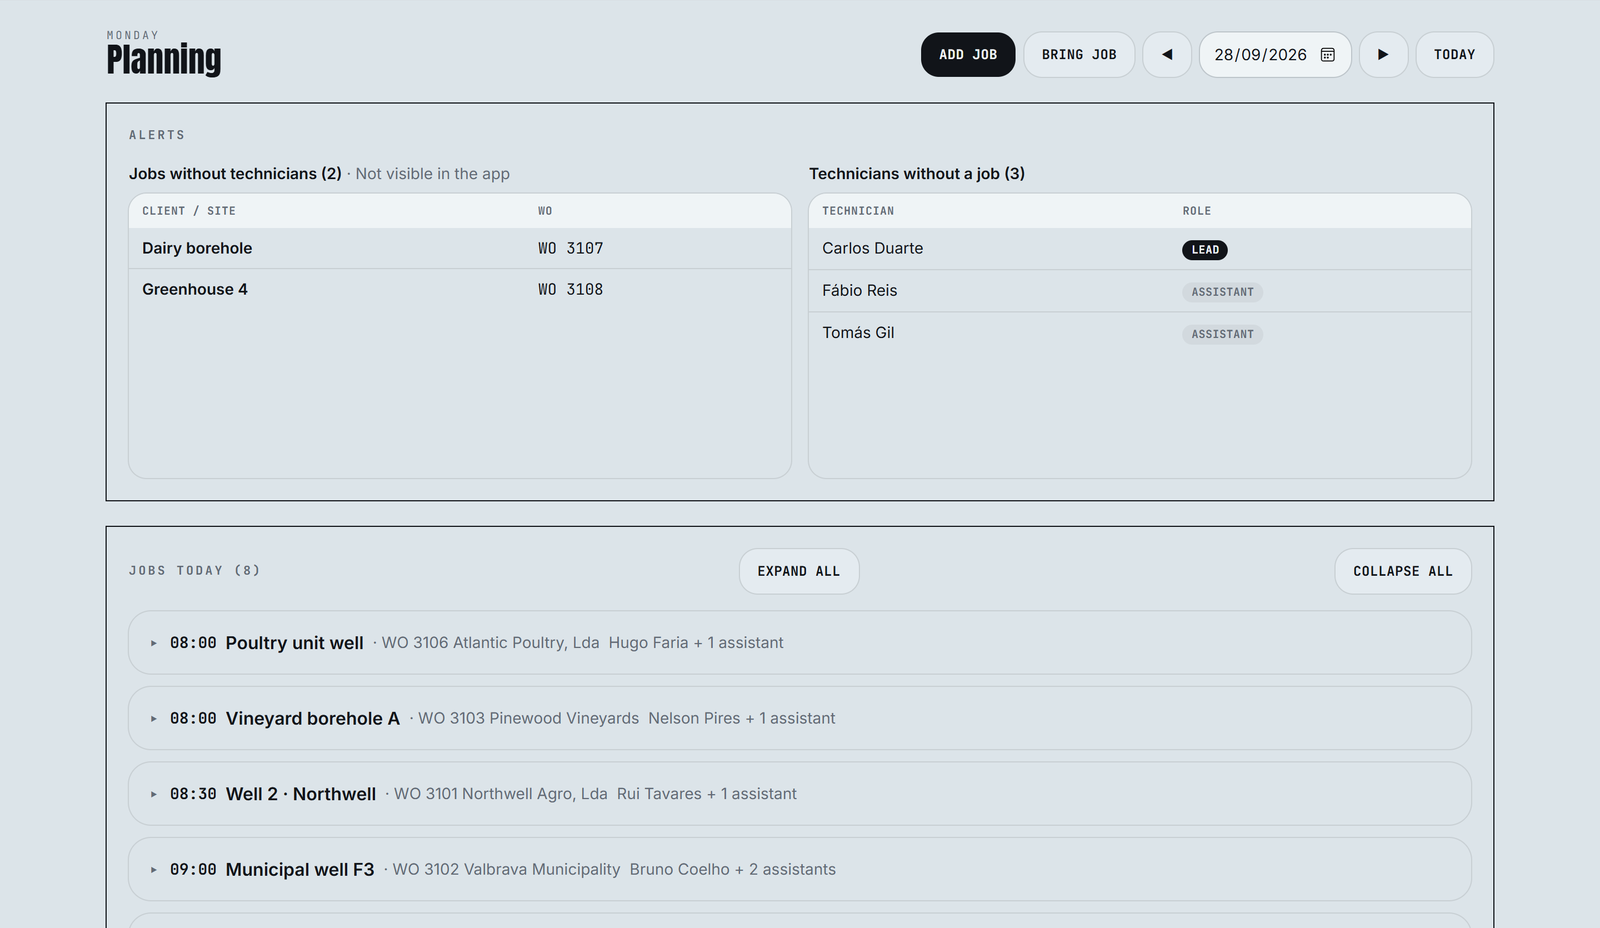Click the WO column header
Viewport: 1600px width, 928px height.
point(545,211)
